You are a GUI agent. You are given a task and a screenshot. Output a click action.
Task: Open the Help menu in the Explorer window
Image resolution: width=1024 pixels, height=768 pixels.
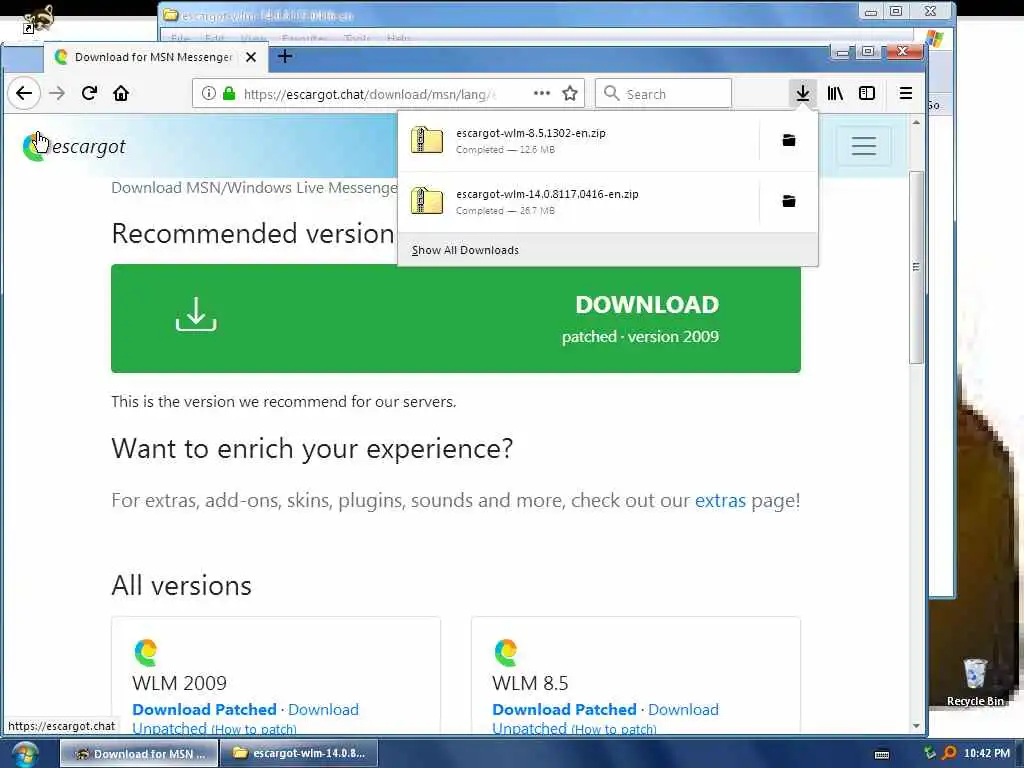click(x=398, y=39)
